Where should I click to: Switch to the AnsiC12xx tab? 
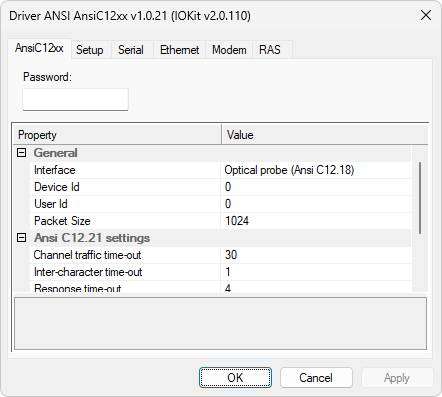pos(39,49)
